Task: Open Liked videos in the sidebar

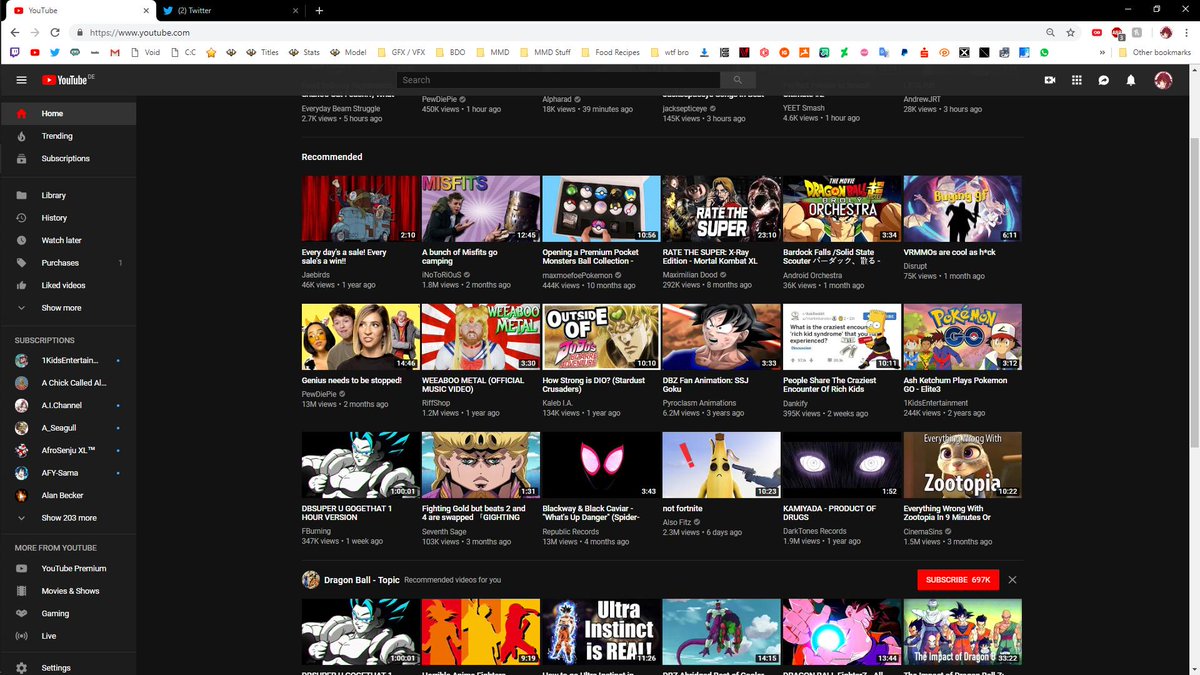Action: pos(67,285)
